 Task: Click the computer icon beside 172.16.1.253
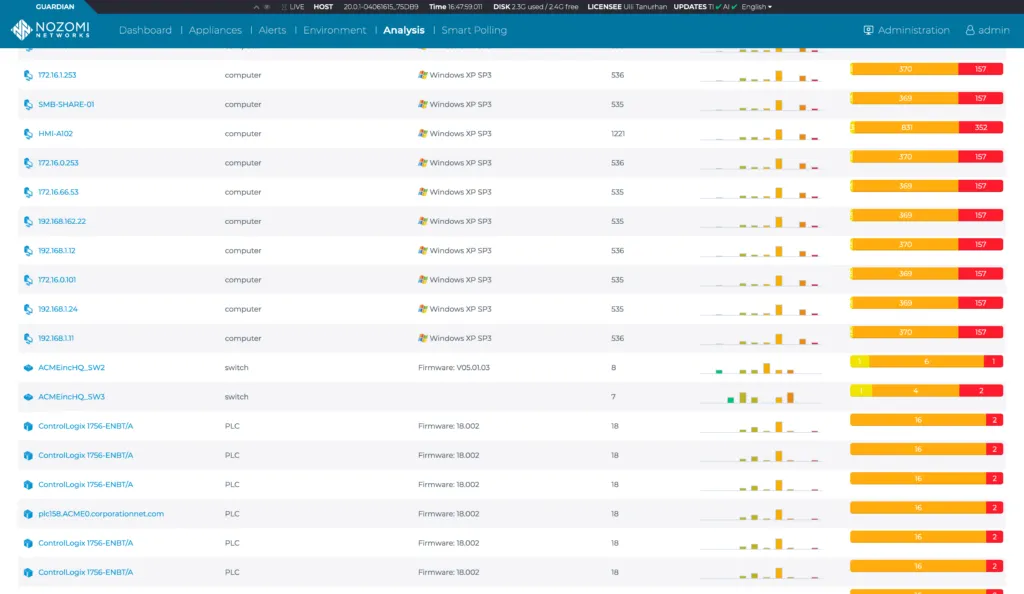click(28, 75)
